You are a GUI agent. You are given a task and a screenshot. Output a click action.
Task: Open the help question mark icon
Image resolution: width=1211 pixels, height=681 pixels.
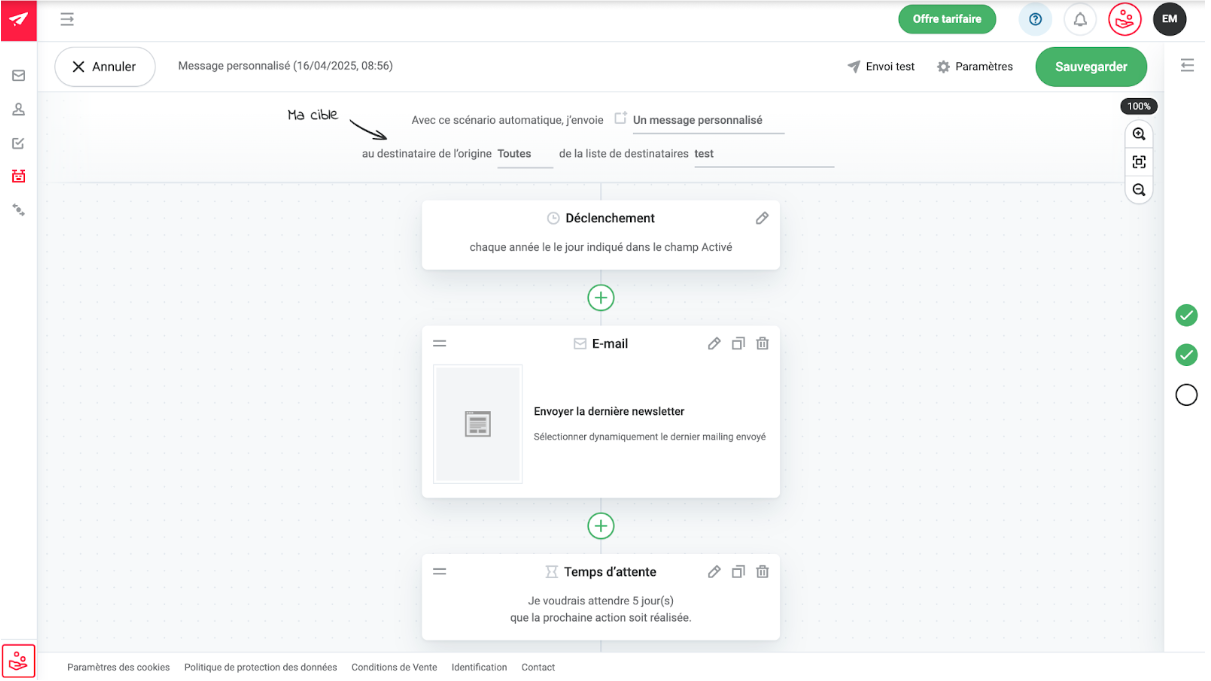[x=1035, y=19]
